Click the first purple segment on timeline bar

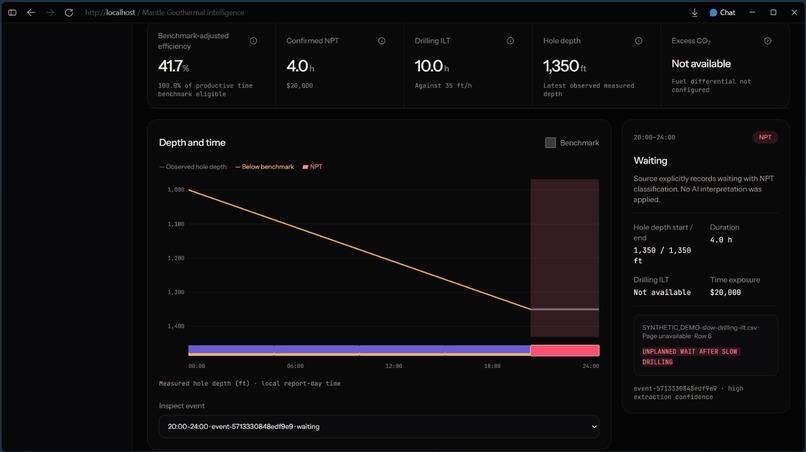pos(231,350)
